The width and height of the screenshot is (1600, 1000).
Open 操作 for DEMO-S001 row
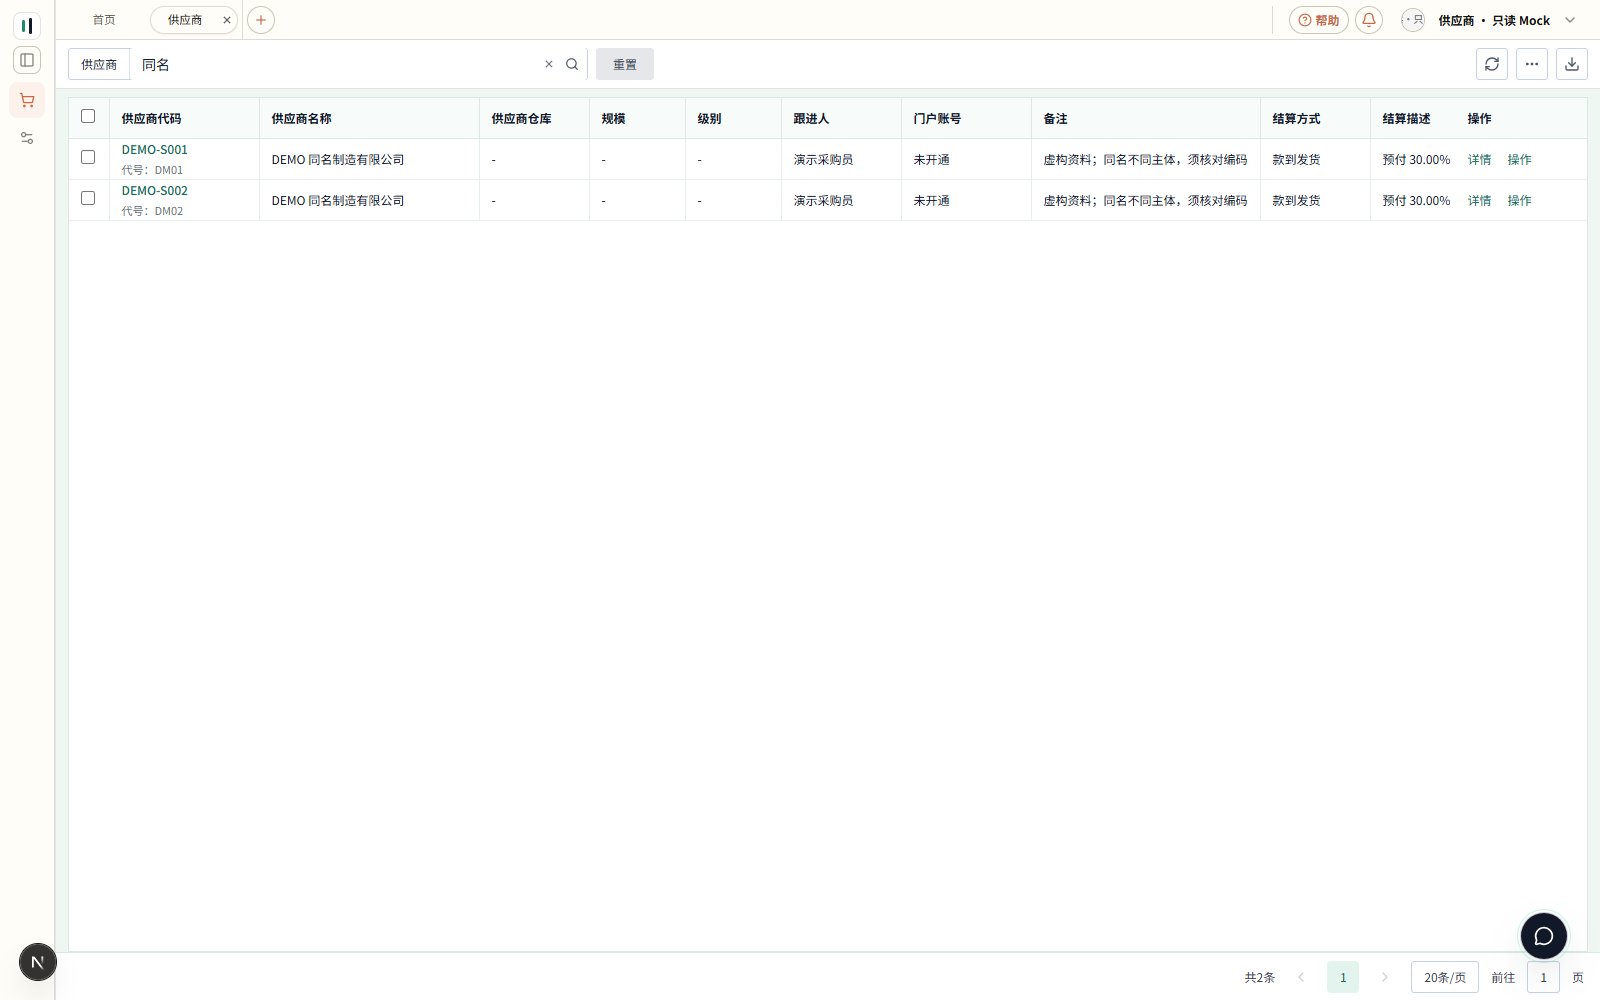click(1520, 160)
